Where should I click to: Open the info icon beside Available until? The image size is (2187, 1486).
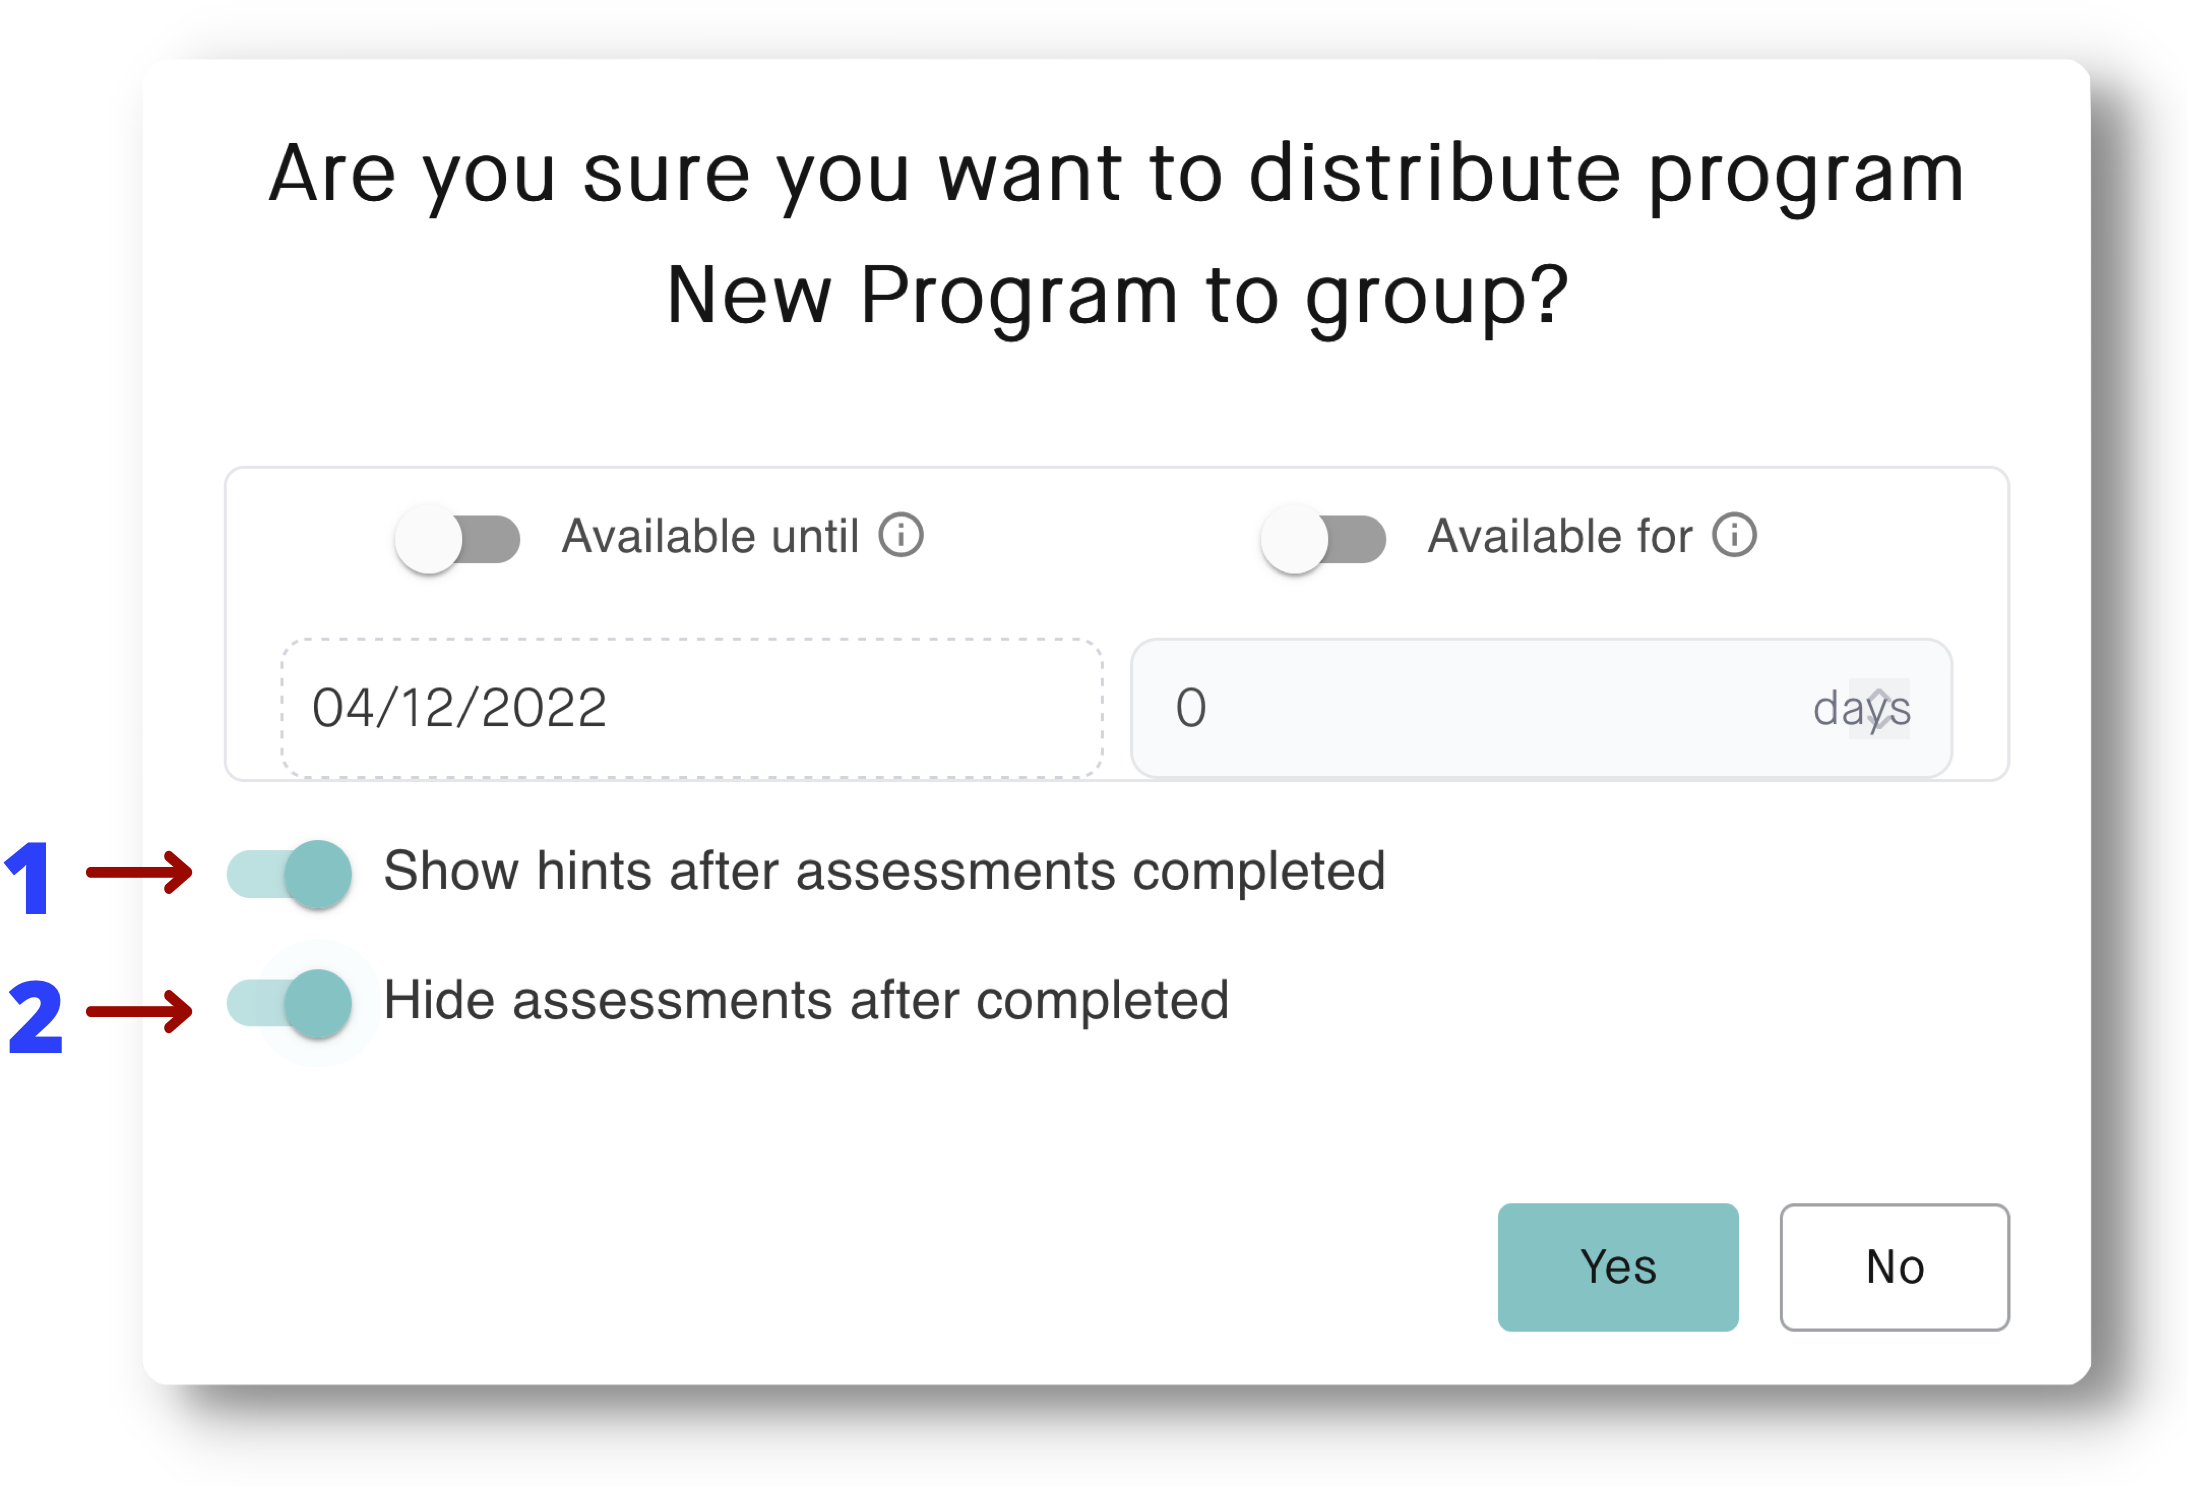pos(900,535)
